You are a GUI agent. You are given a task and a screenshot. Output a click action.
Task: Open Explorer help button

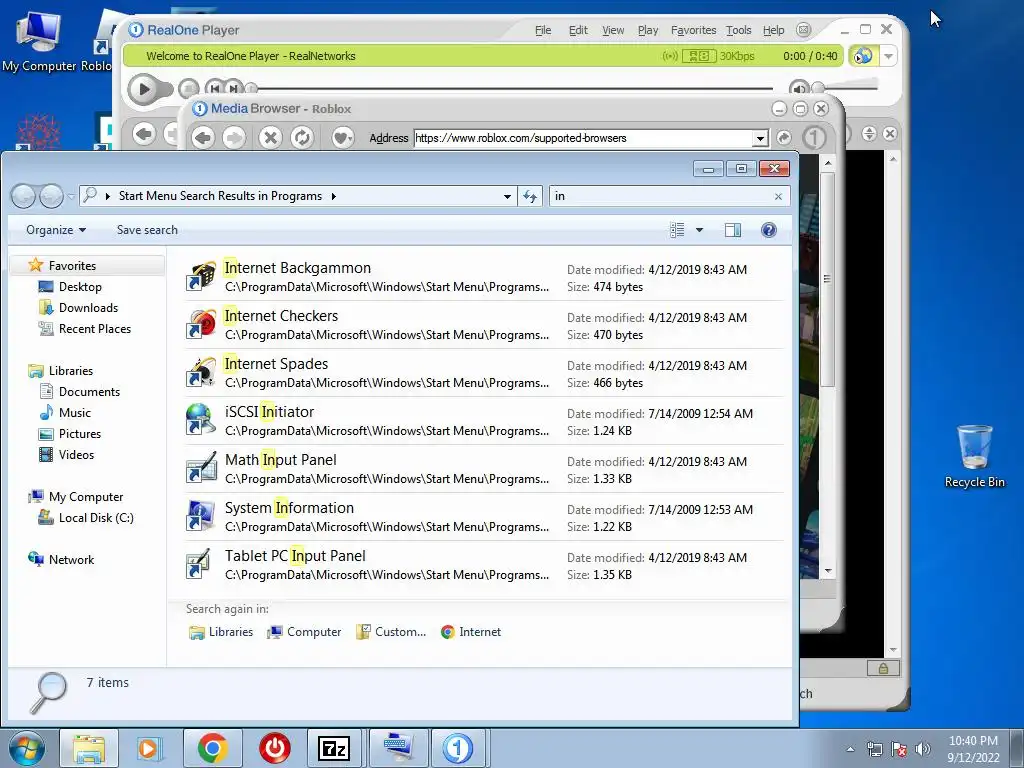[769, 230]
